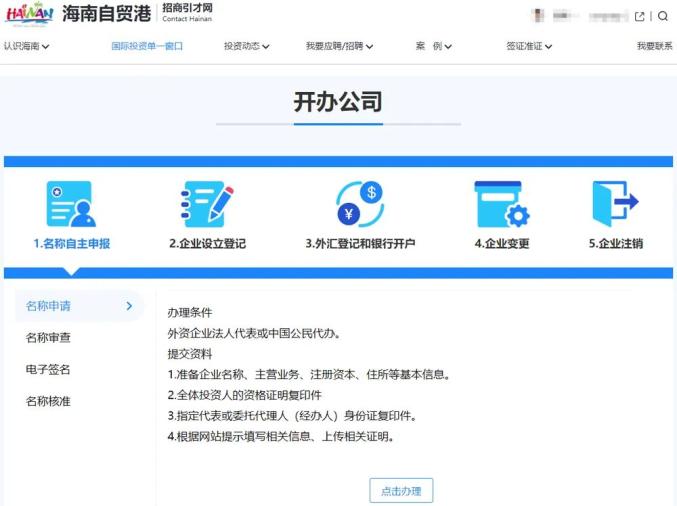The image size is (677, 506).
Task: Go to 名称核准 in the sidebar
Action: 48,402
